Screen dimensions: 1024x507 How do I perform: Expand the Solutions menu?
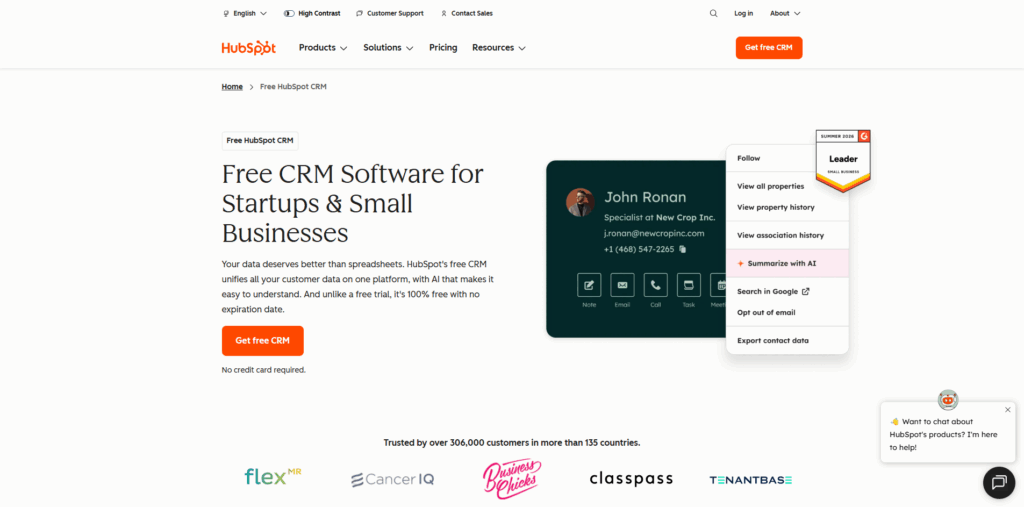coord(389,48)
